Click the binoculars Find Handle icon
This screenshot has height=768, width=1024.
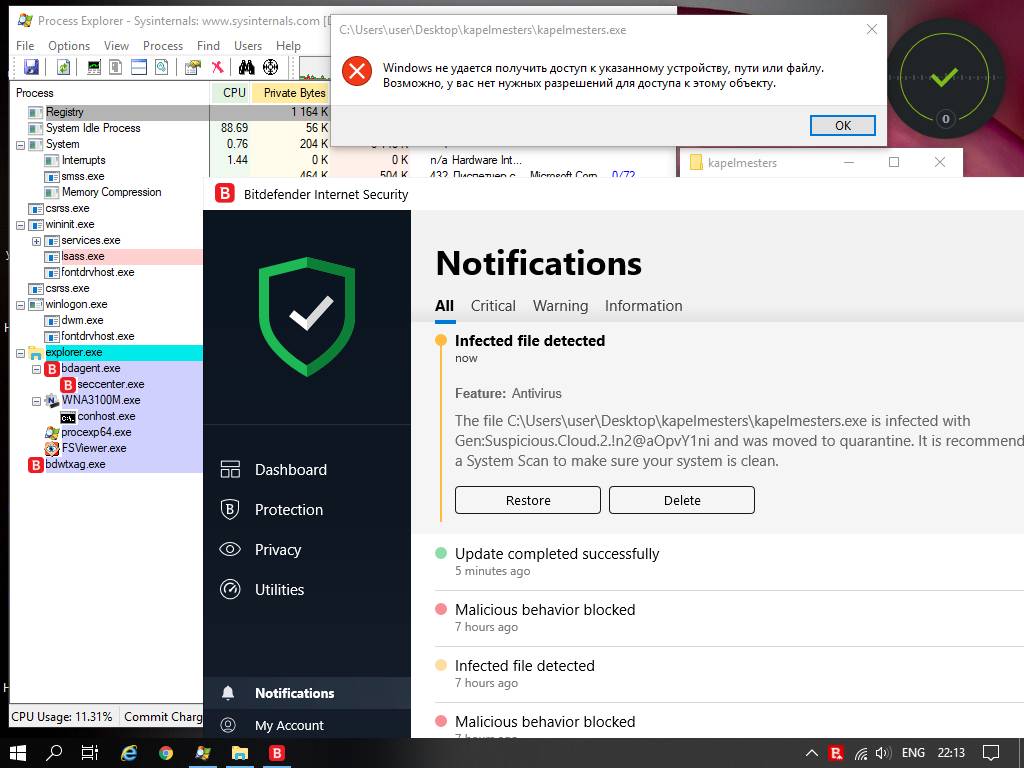click(246, 67)
